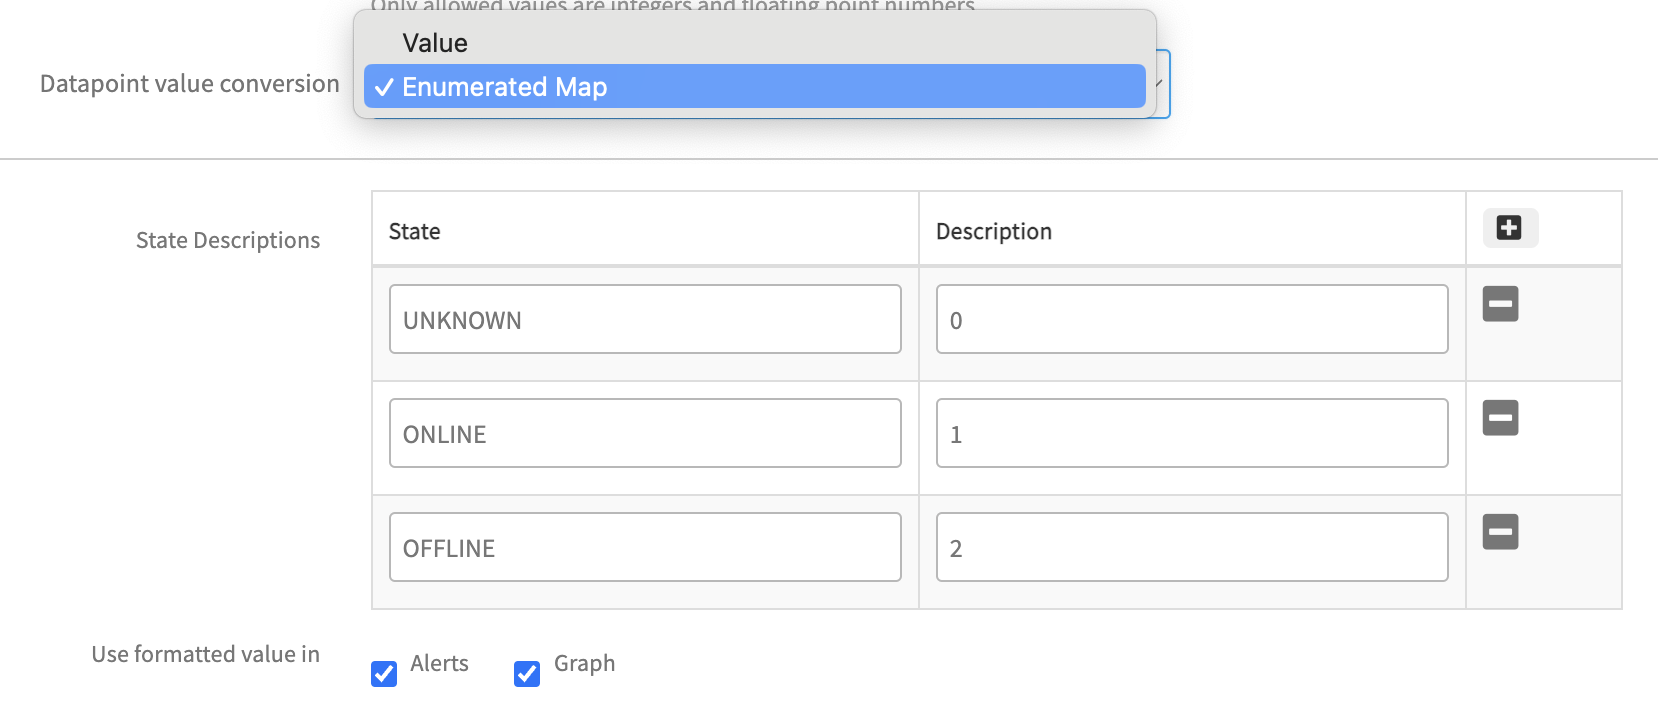The height and width of the screenshot is (708, 1658).
Task: Toggle the Alerts checkbox
Action: [384, 674]
